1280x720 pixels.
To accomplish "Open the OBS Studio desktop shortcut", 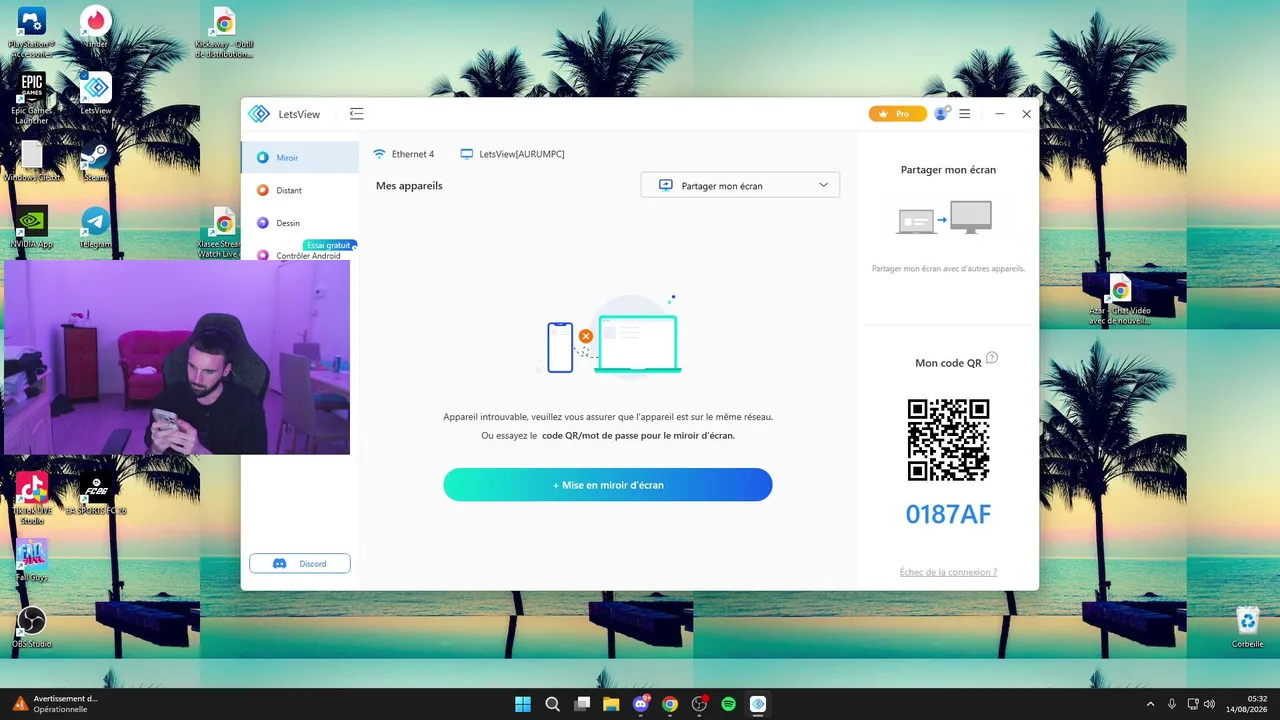I will (32, 627).
